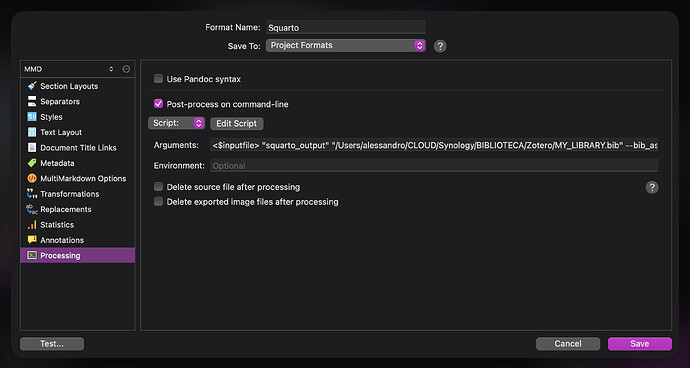
Task: Click help button beside Save To
Action: pyautogui.click(x=440, y=46)
